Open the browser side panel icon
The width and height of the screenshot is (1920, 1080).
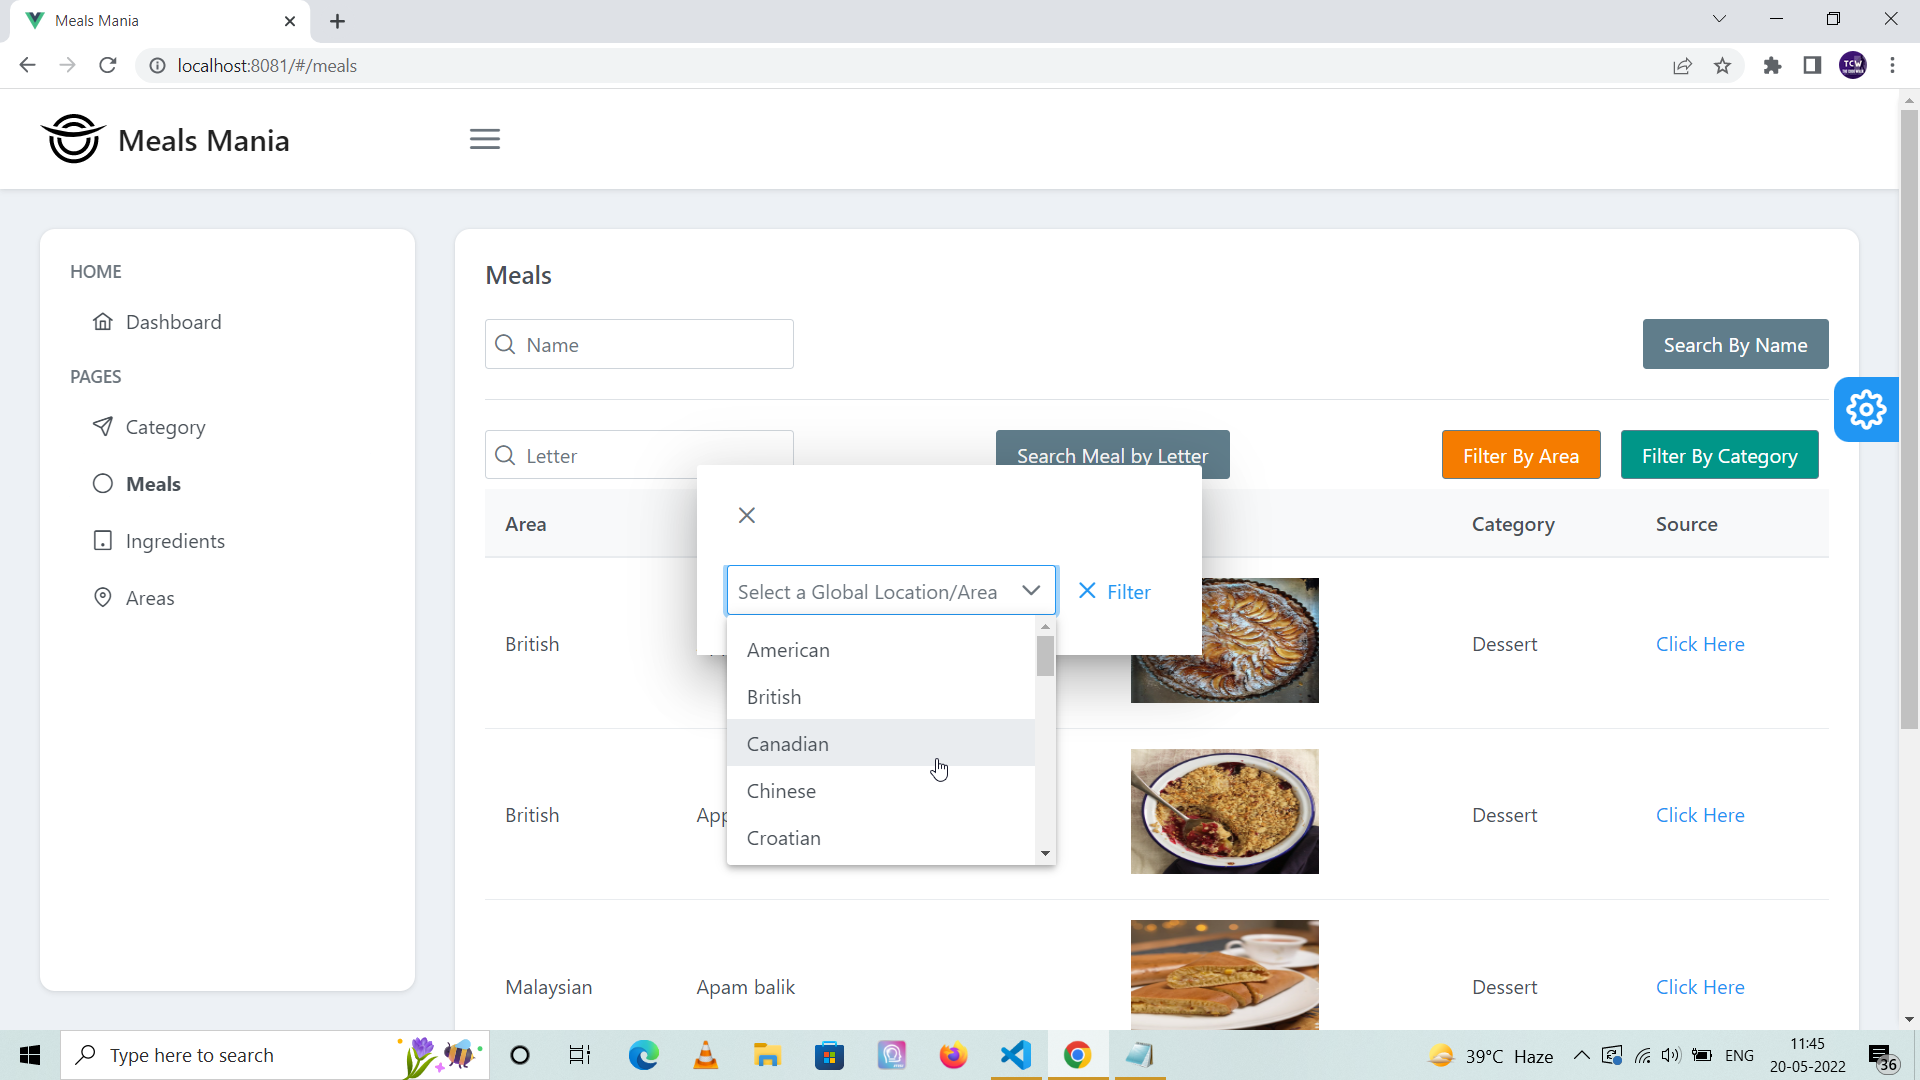[1812, 65]
